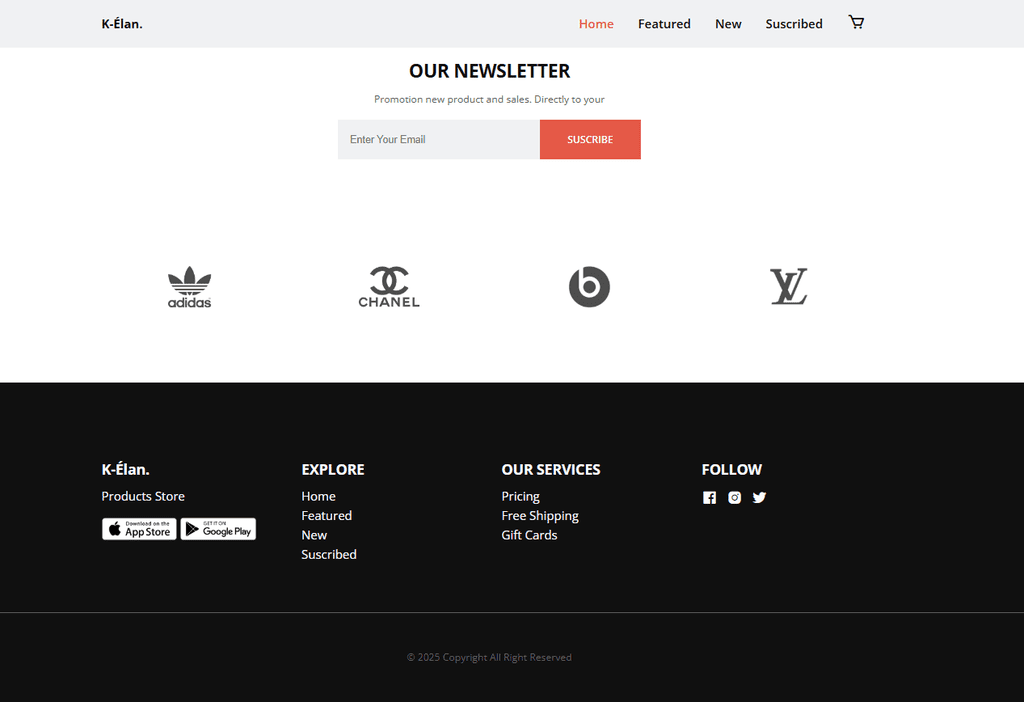This screenshot has height=702, width=1024.
Task: Select New in the header menu
Action: click(x=728, y=24)
